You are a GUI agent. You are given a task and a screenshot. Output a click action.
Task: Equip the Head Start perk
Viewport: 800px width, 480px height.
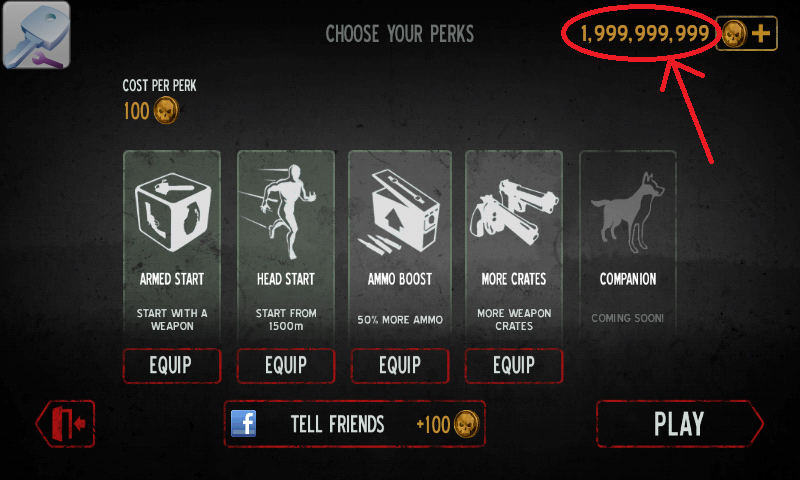[286, 365]
